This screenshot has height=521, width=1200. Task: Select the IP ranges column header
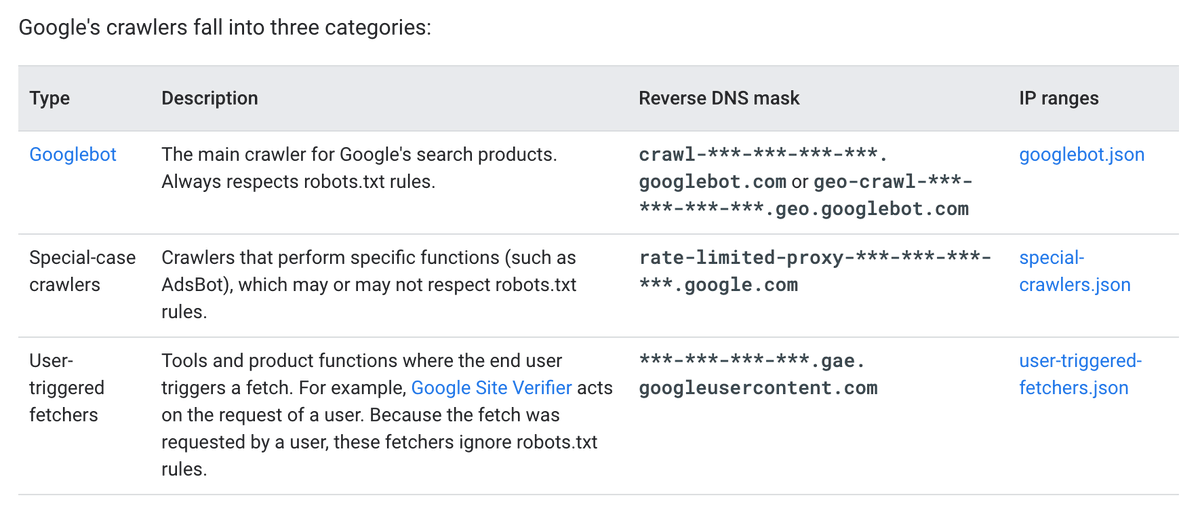(x=1059, y=98)
